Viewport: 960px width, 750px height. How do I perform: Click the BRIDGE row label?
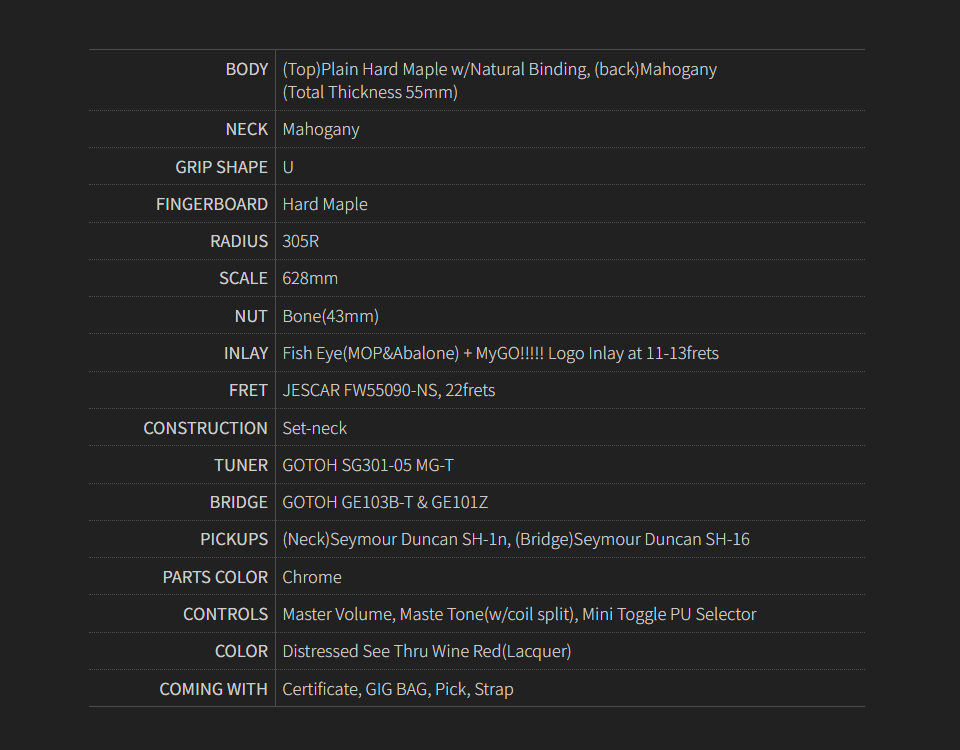(238, 502)
